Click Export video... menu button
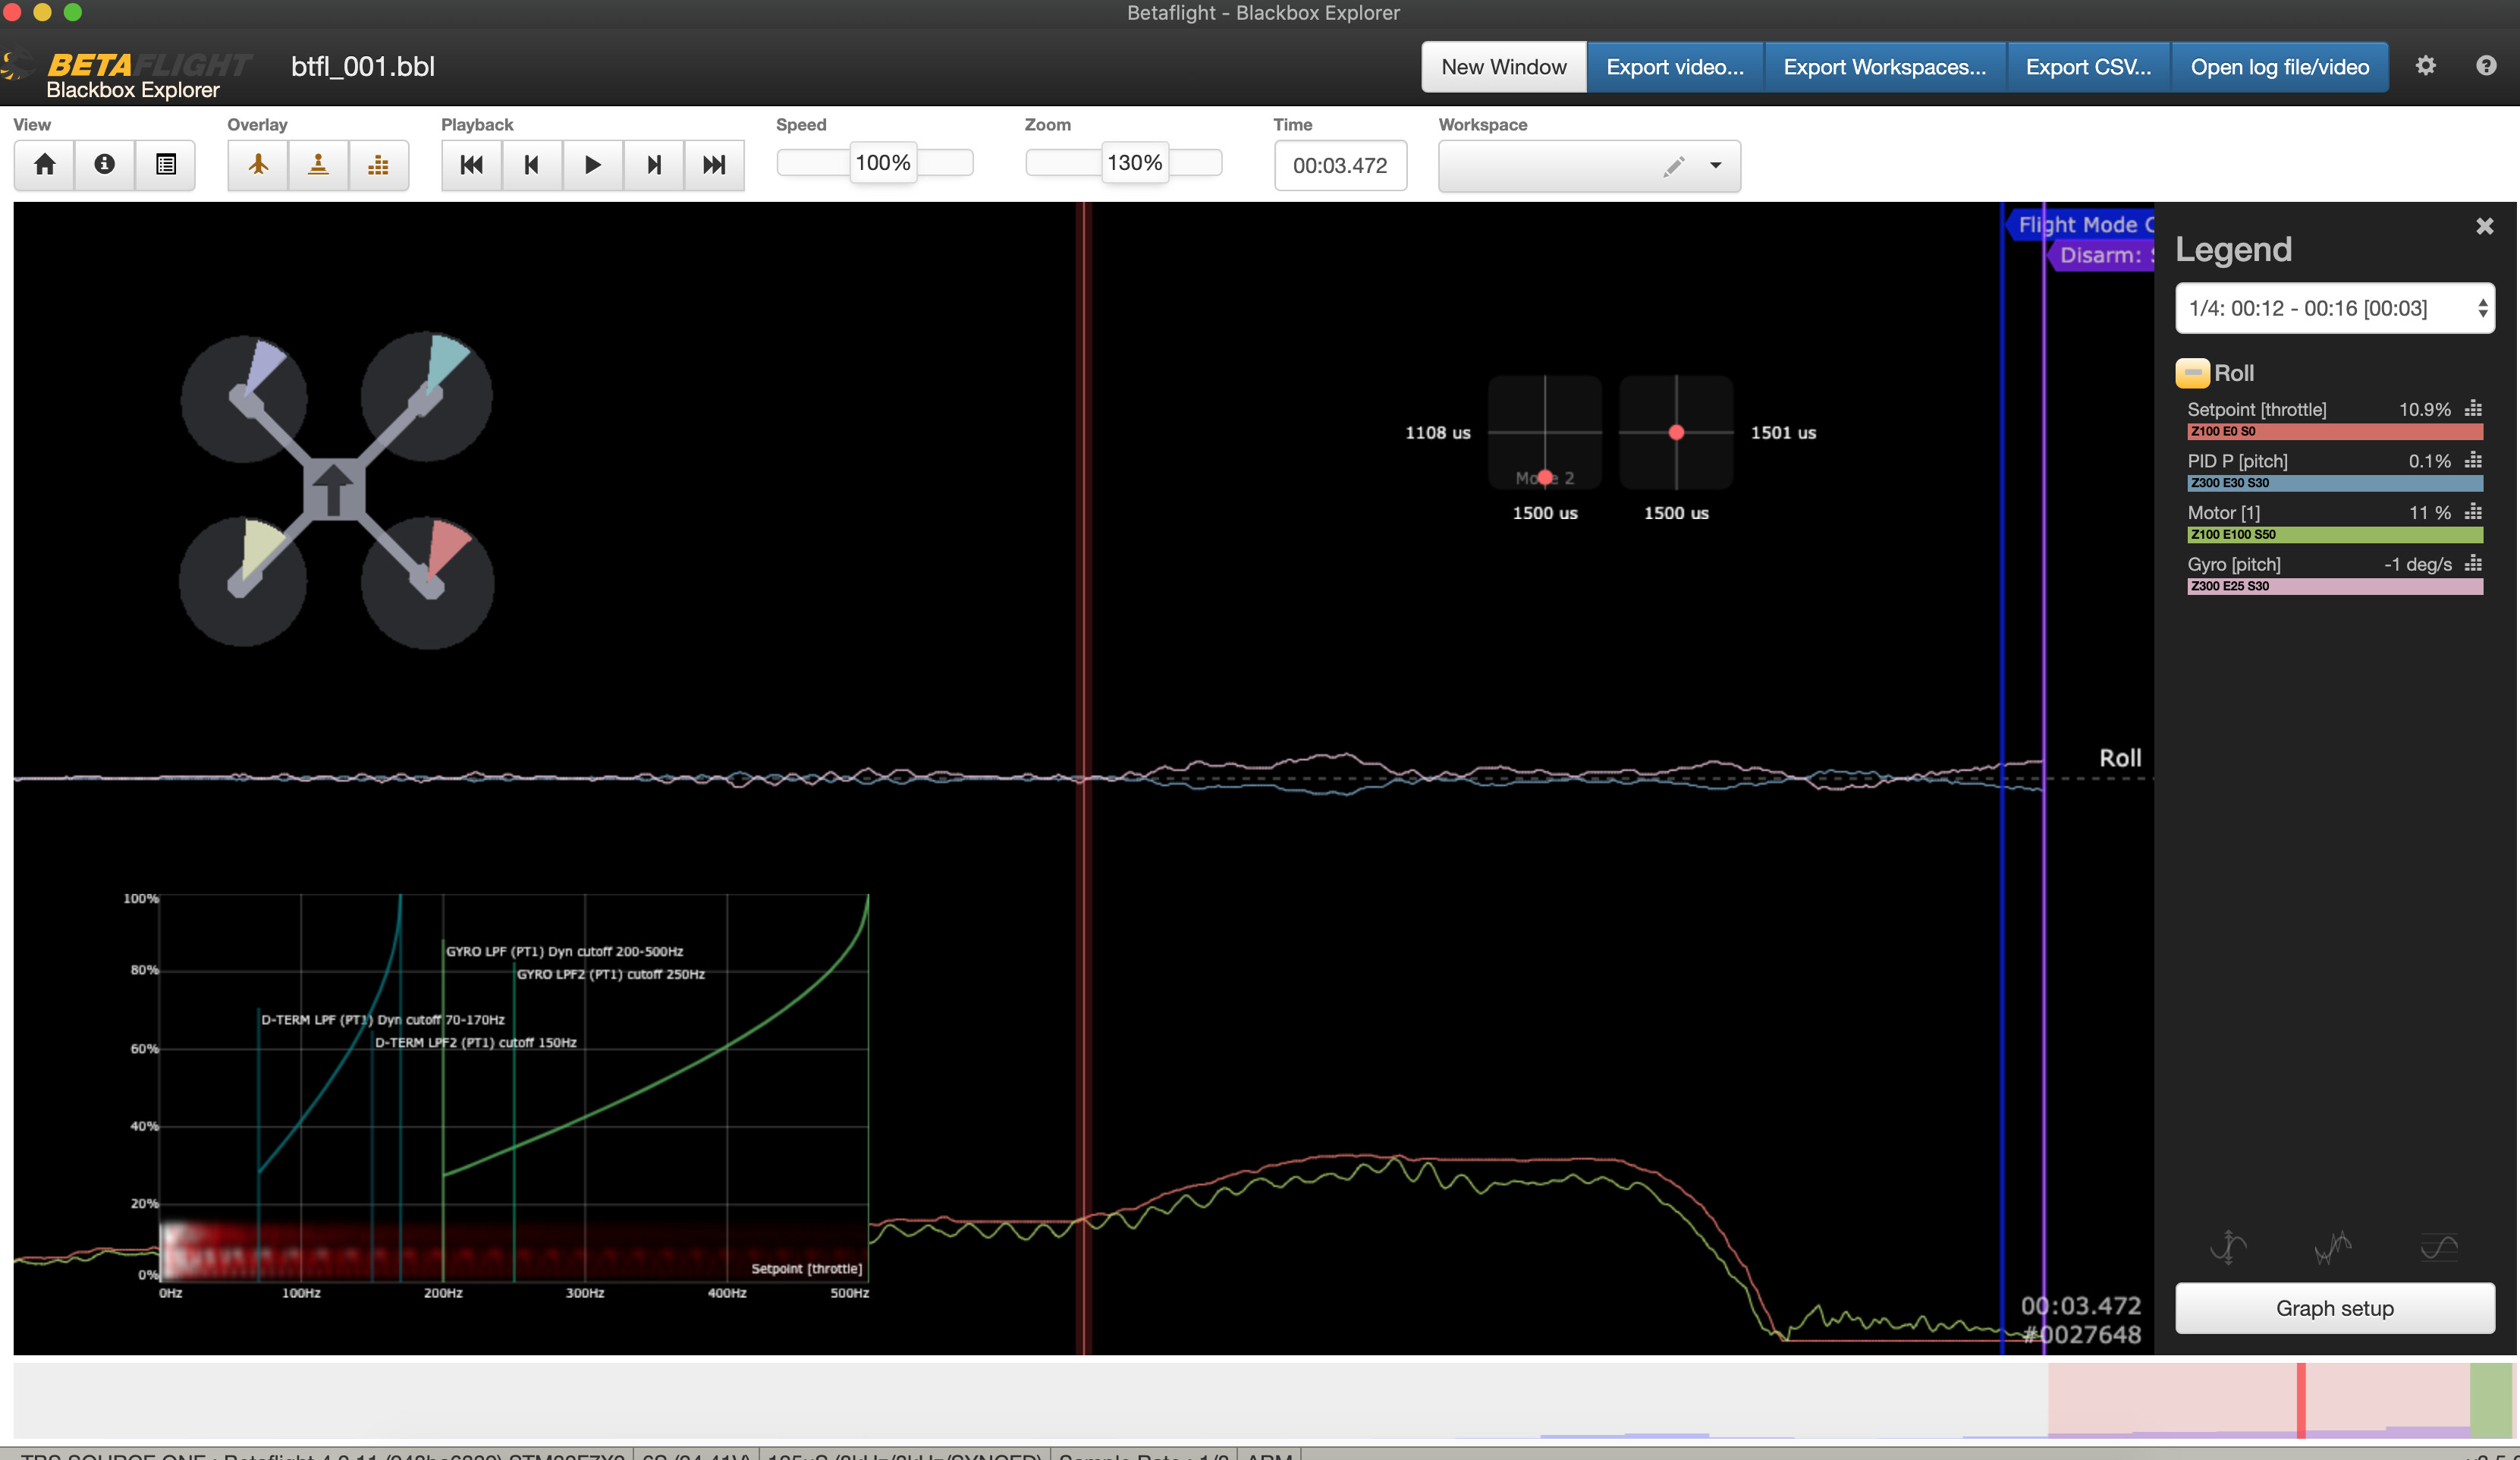The image size is (2520, 1460). 1674,67
